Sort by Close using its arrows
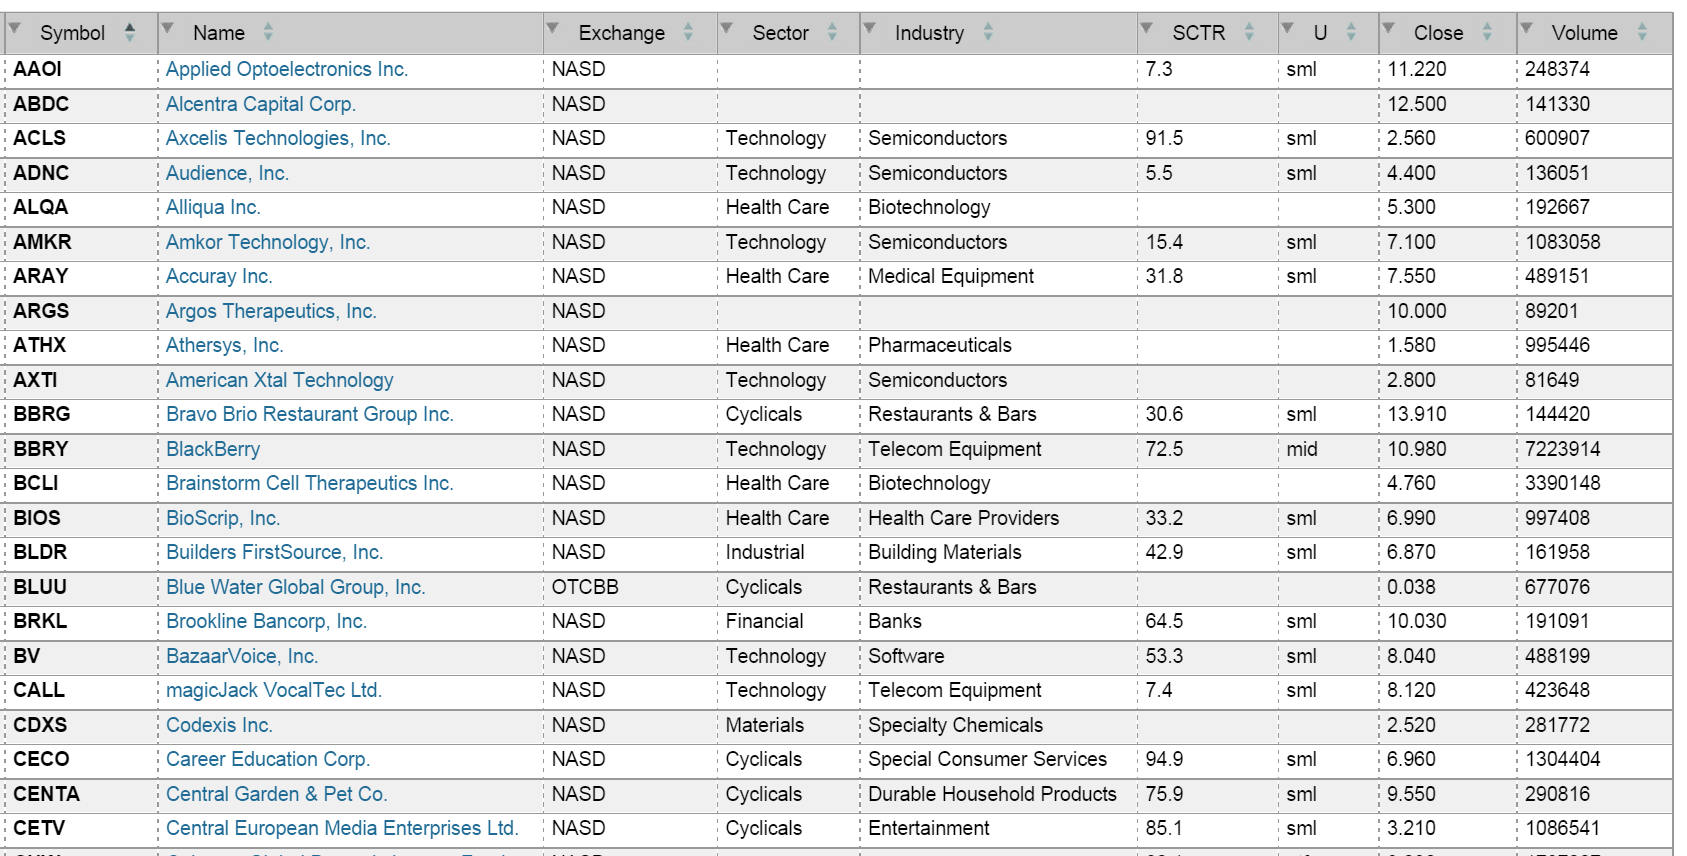This screenshot has width=1687, height=856. tap(1487, 33)
